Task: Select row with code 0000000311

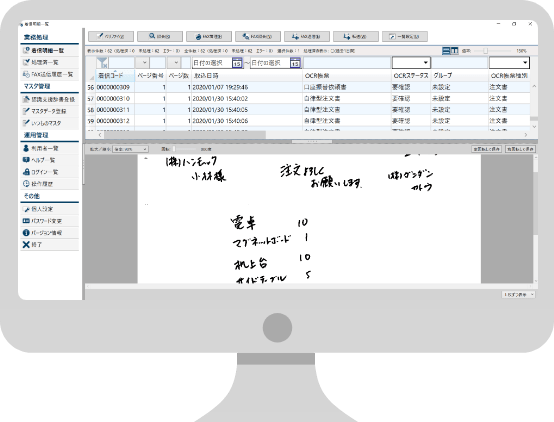Action: pos(308,110)
